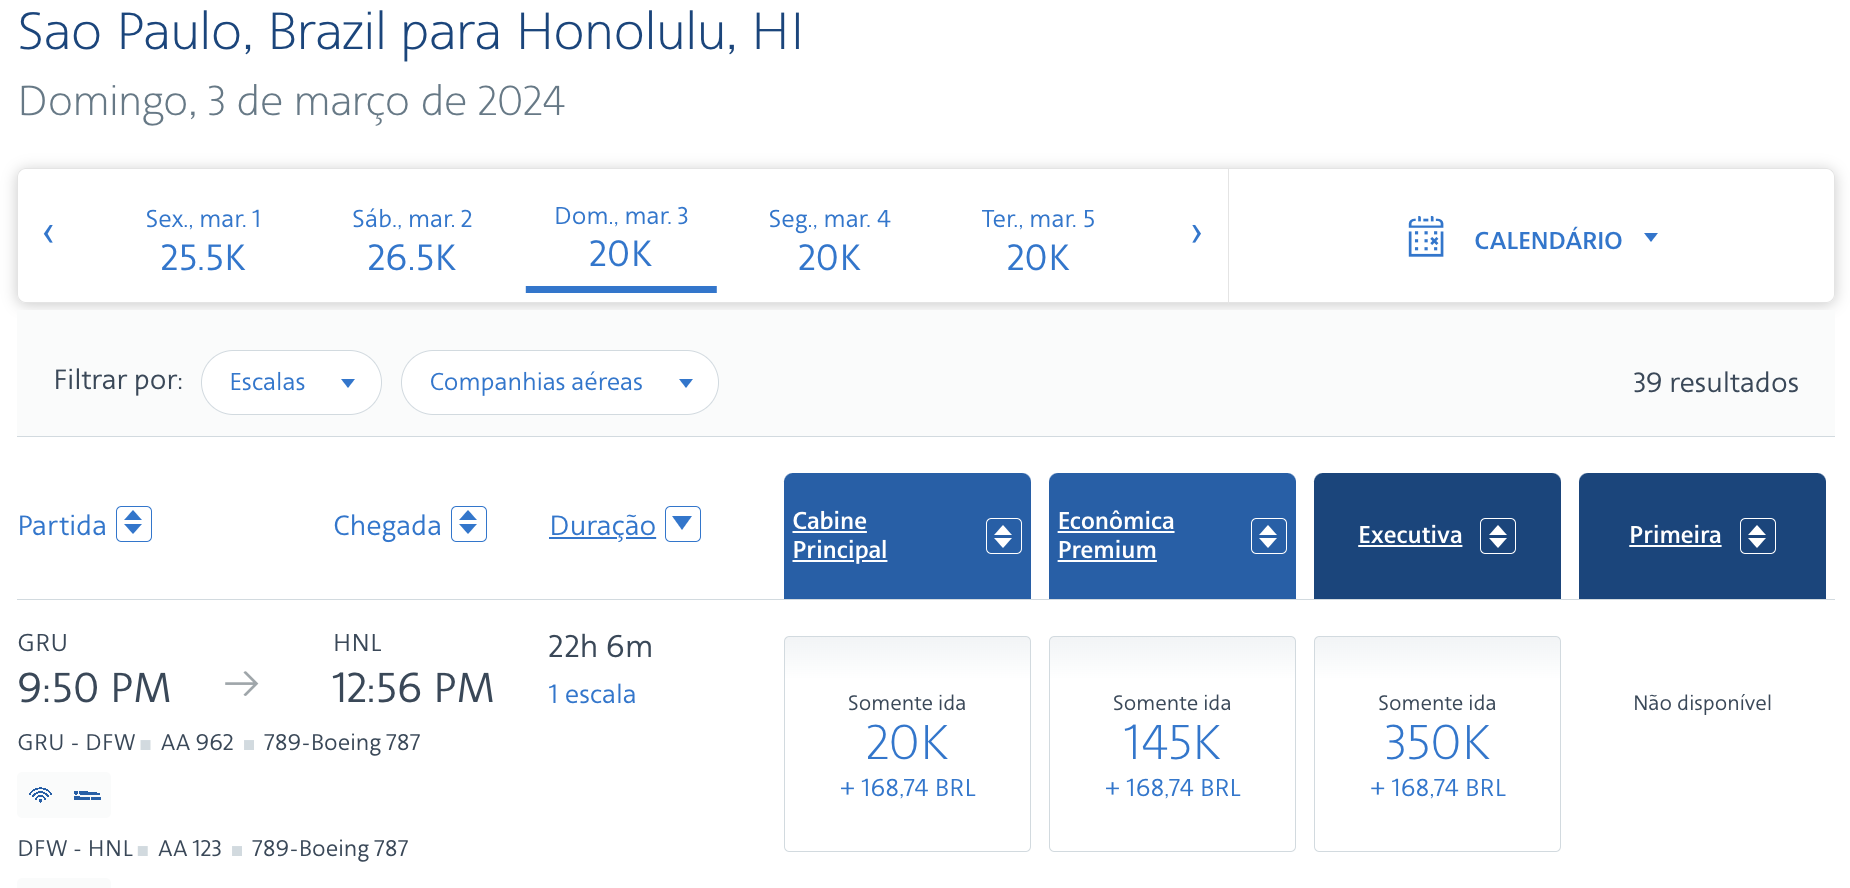This screenshot has height=888, width=1850.
Task: Click the Ter., mar. 5 date option
Action: pyautogui.click(x=1037, y=236)
